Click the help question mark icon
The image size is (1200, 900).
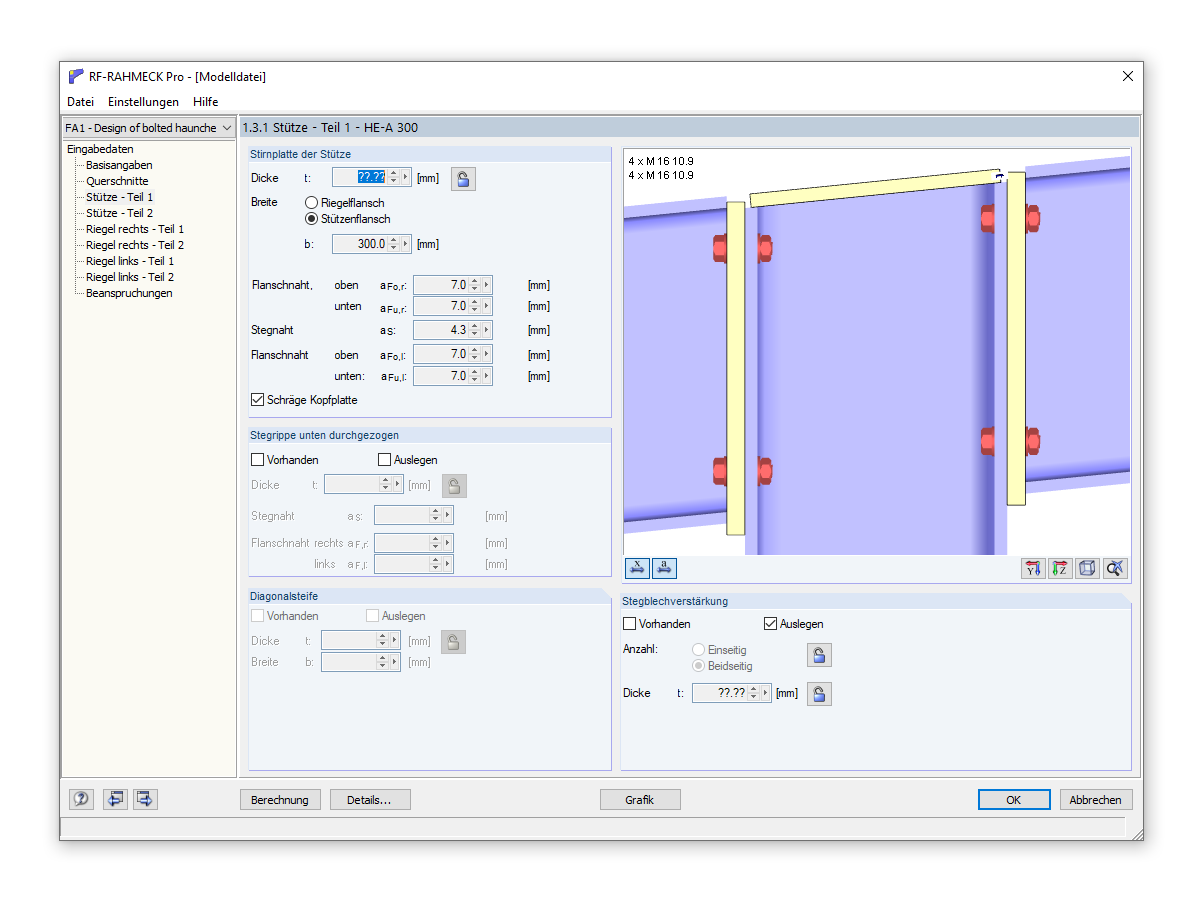(81, 799)
